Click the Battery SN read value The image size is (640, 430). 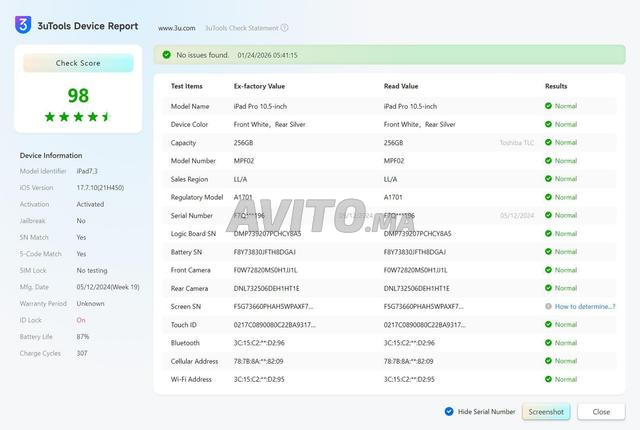tap(415, 252)
